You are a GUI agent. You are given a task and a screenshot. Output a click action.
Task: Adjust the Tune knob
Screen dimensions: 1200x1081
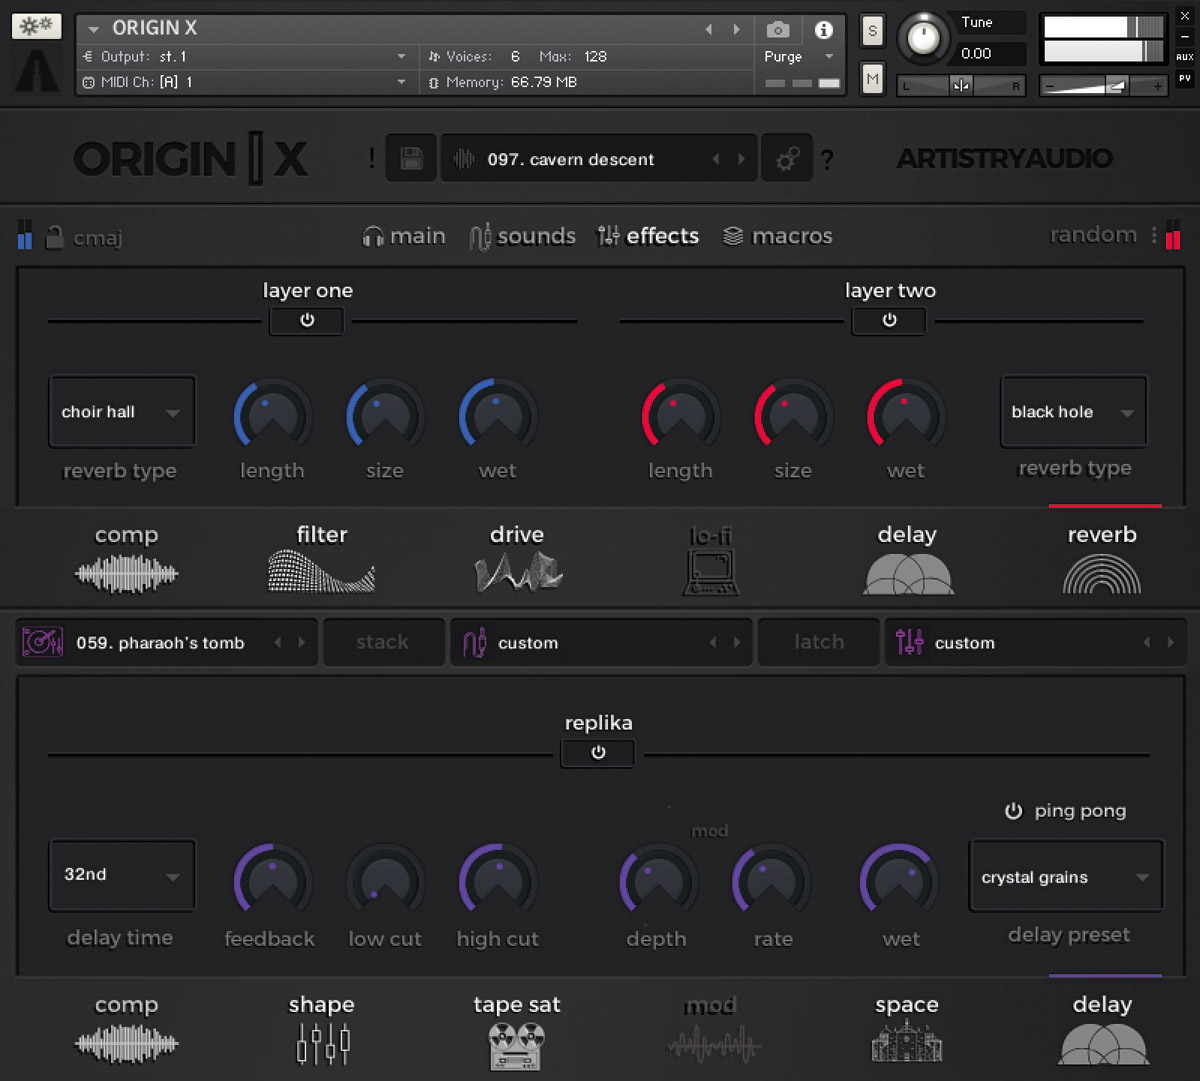point(923,39)
